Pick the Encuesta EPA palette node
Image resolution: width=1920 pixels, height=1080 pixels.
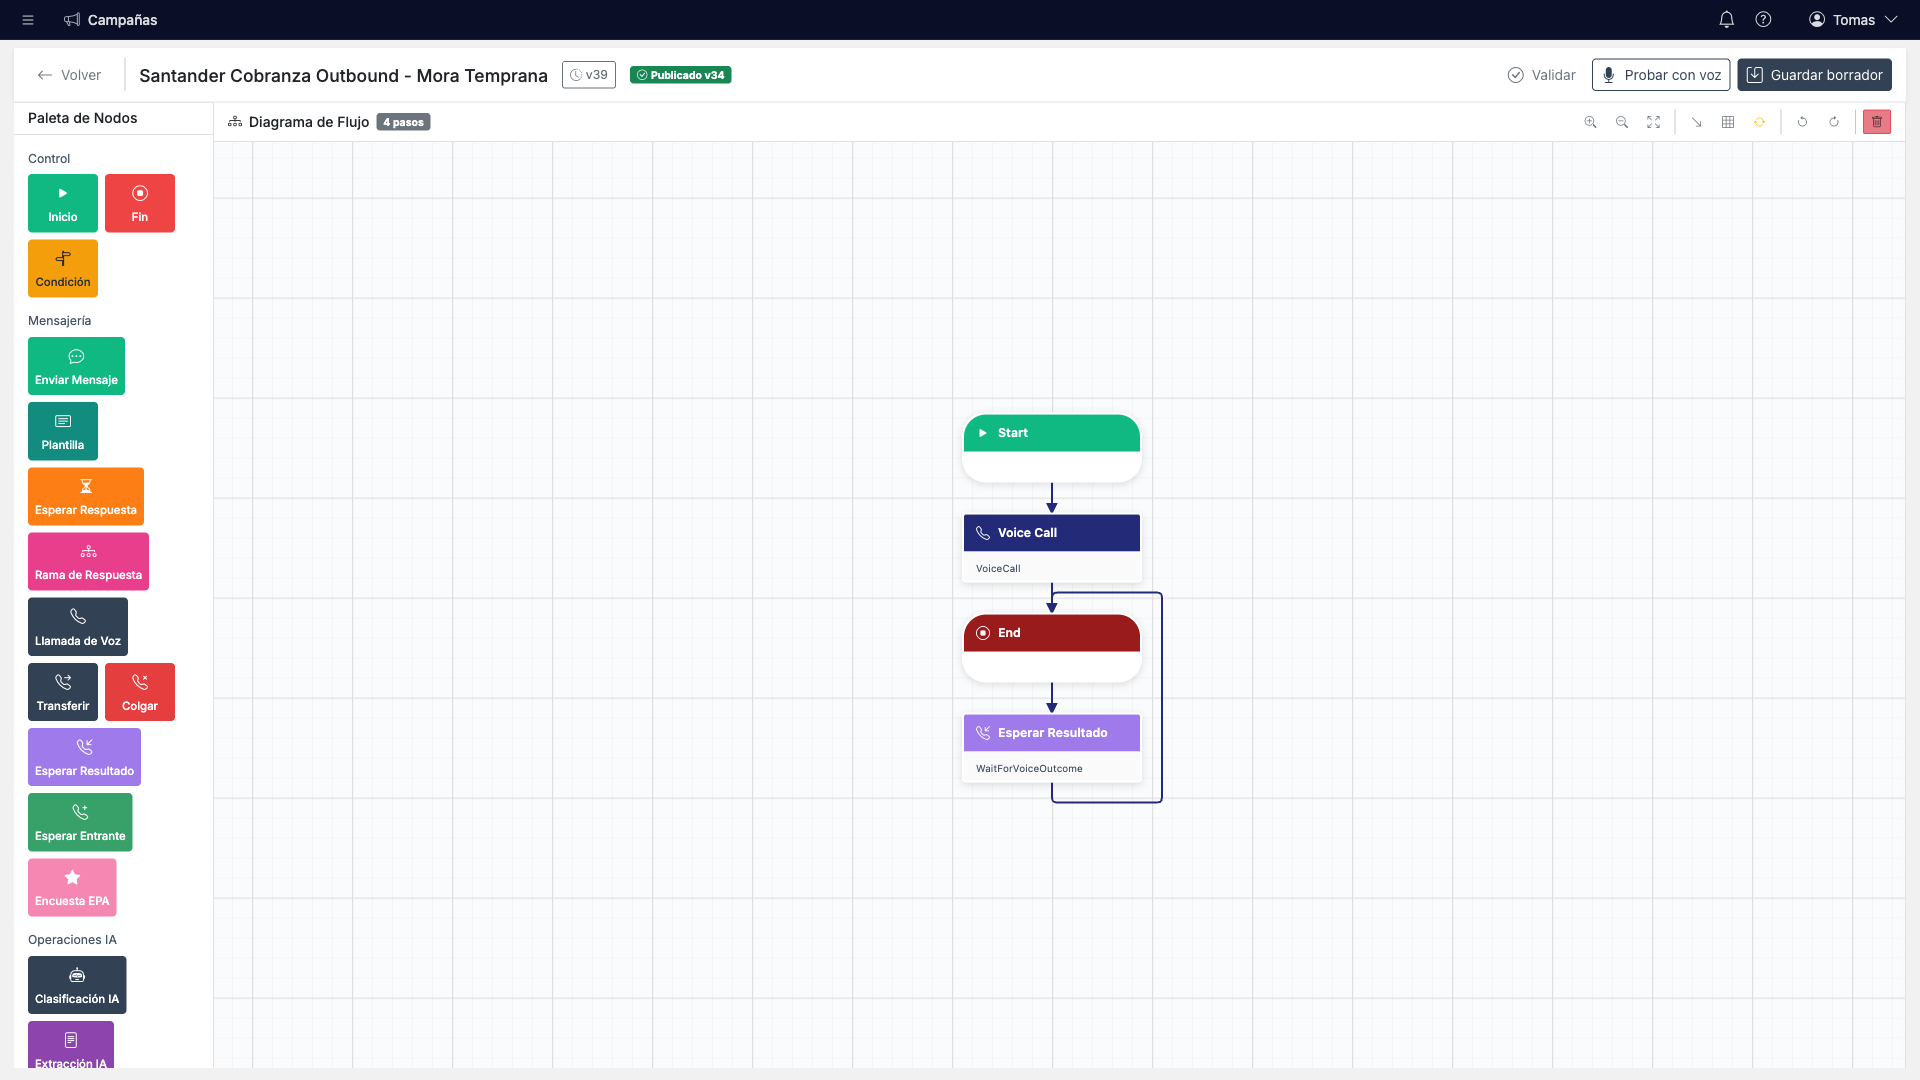pyautogui.click(x=72, y=887)
